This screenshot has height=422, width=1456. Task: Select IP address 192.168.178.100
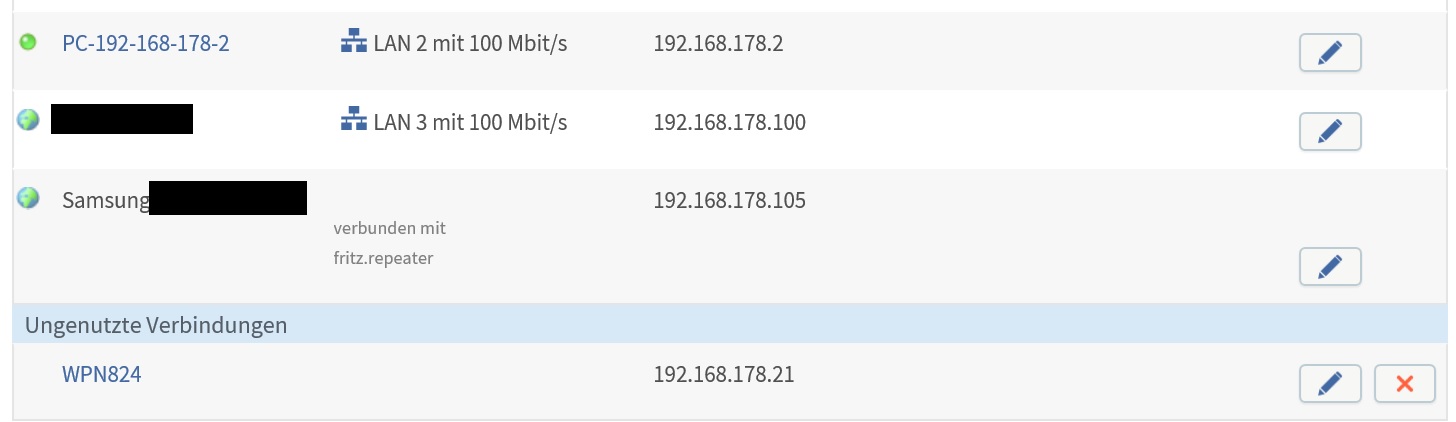(x=728, y=122)
